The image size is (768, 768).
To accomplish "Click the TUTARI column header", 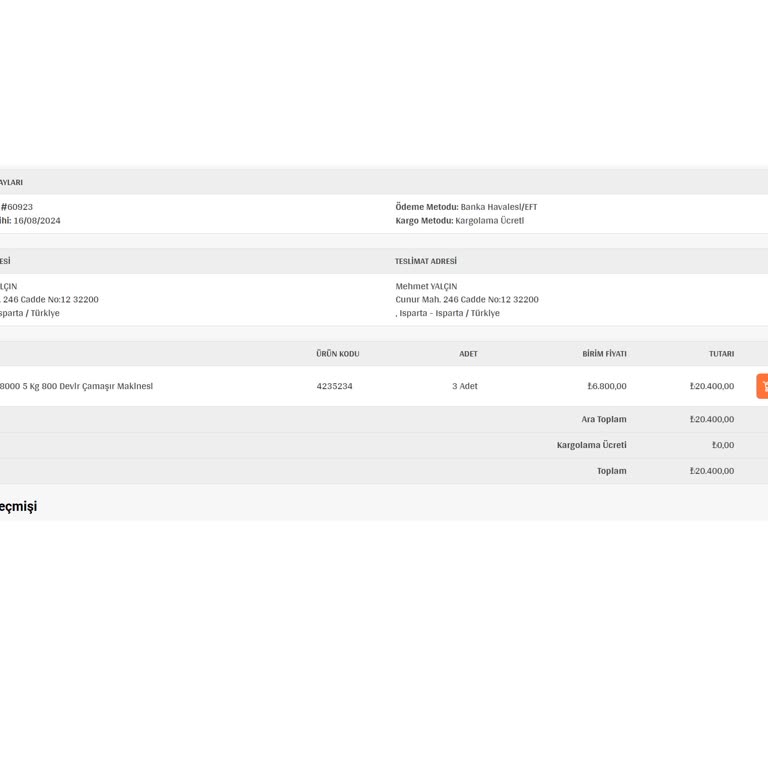I will (721, 354).
